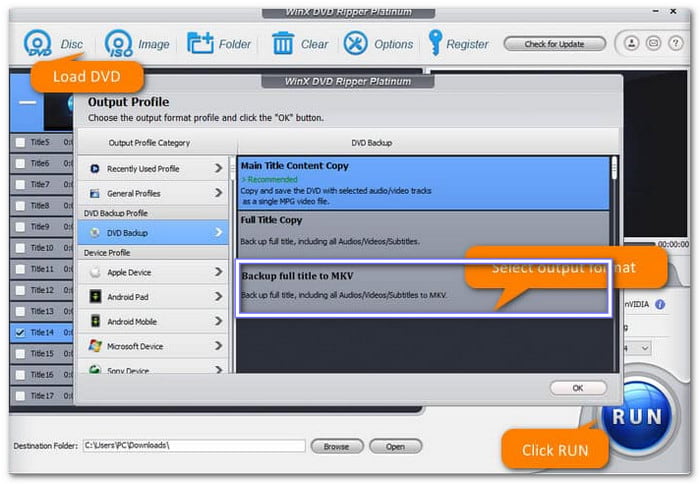Click OK in Output Profile dialog

pyautogui.click(x=577, y=388)
